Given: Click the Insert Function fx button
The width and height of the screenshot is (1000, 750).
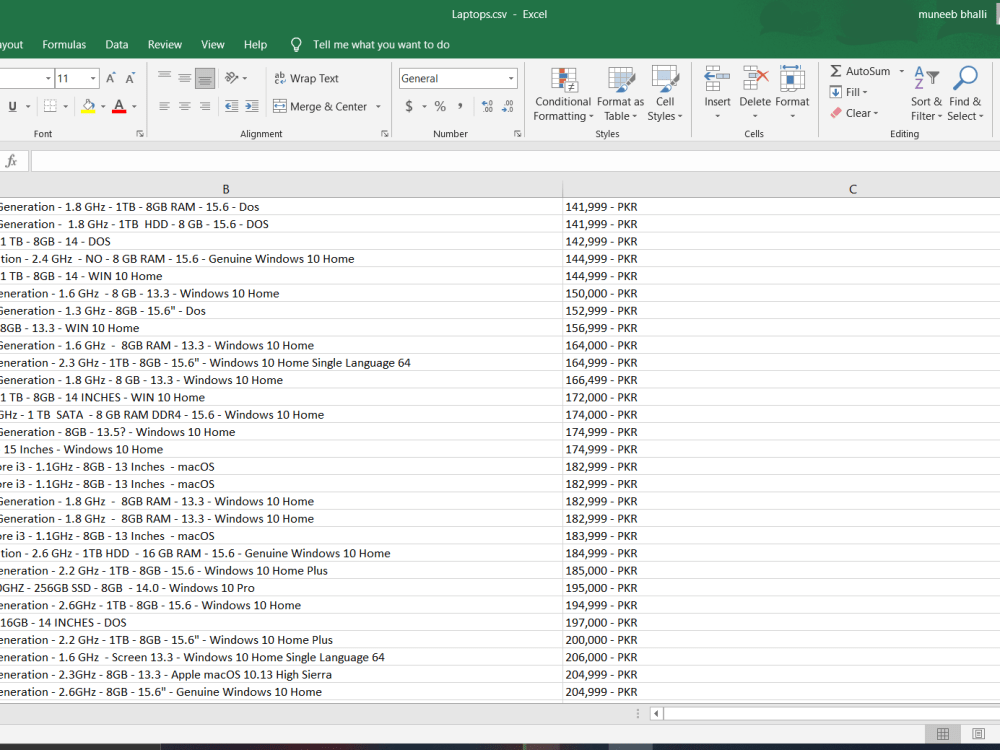Looking at the screenshot, I should [11, 161].
